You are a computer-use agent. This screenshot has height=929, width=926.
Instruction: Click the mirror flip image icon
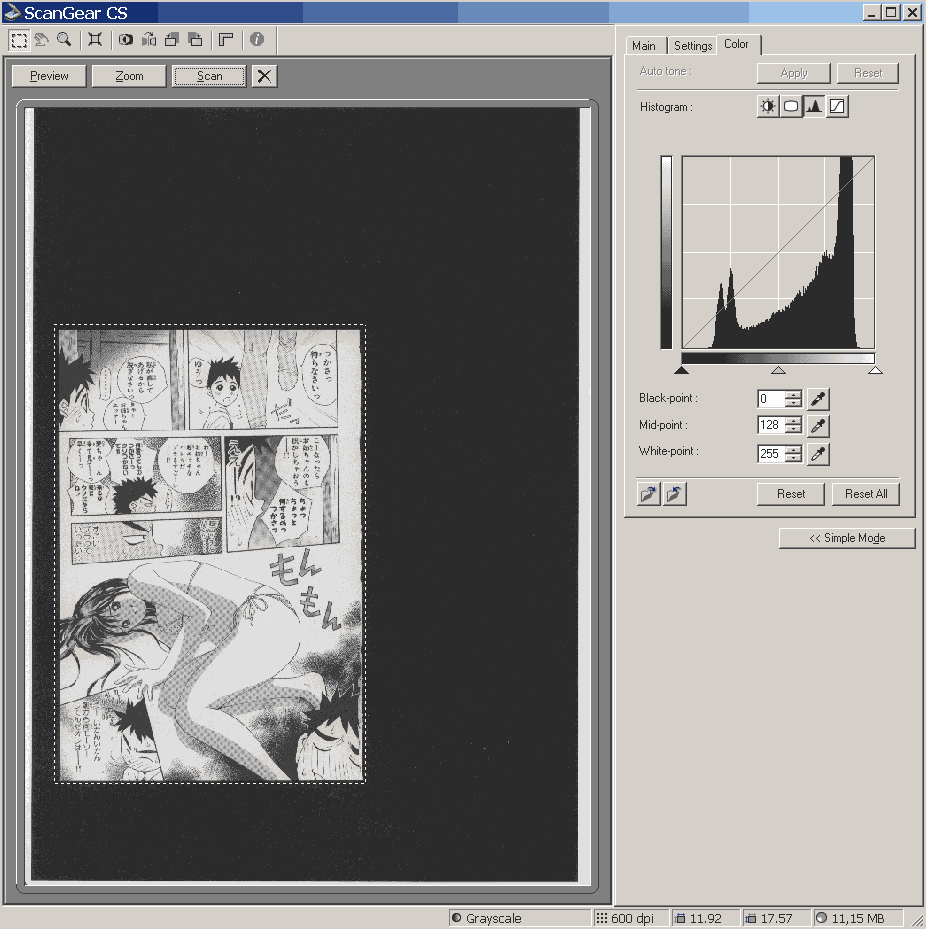coord(149,40)
